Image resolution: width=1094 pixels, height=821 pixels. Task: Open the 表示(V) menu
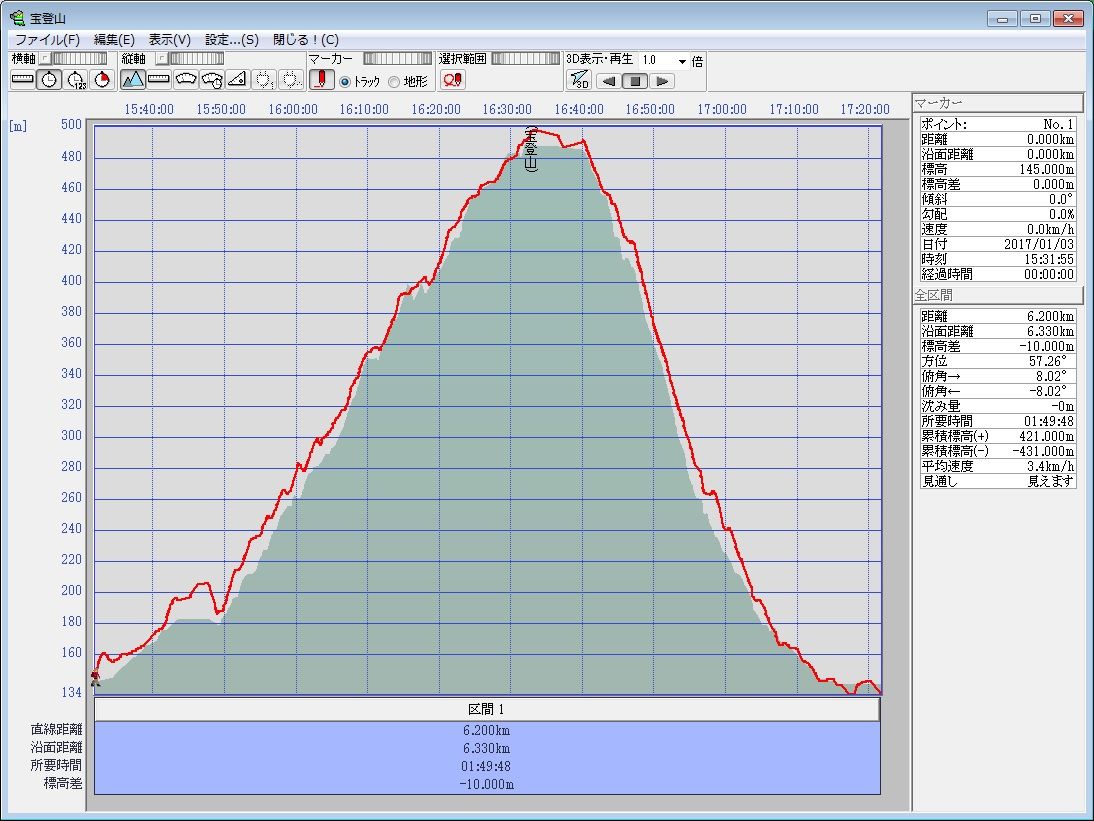(x=169, y=40)
